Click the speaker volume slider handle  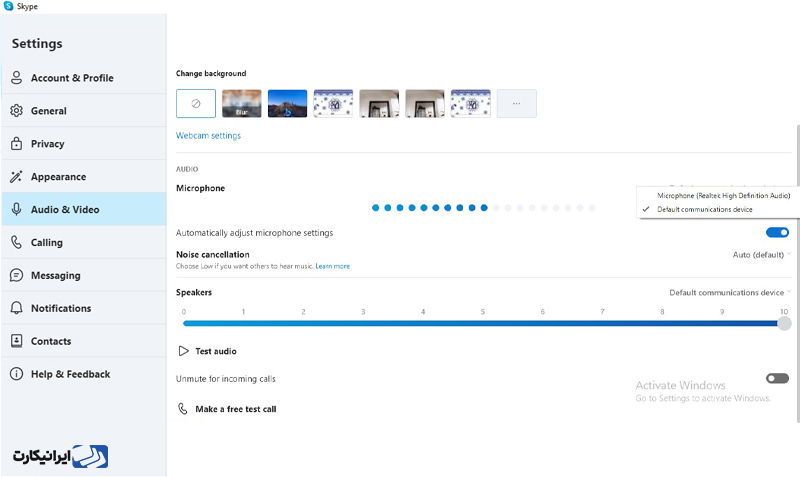(x=784, y=323)
